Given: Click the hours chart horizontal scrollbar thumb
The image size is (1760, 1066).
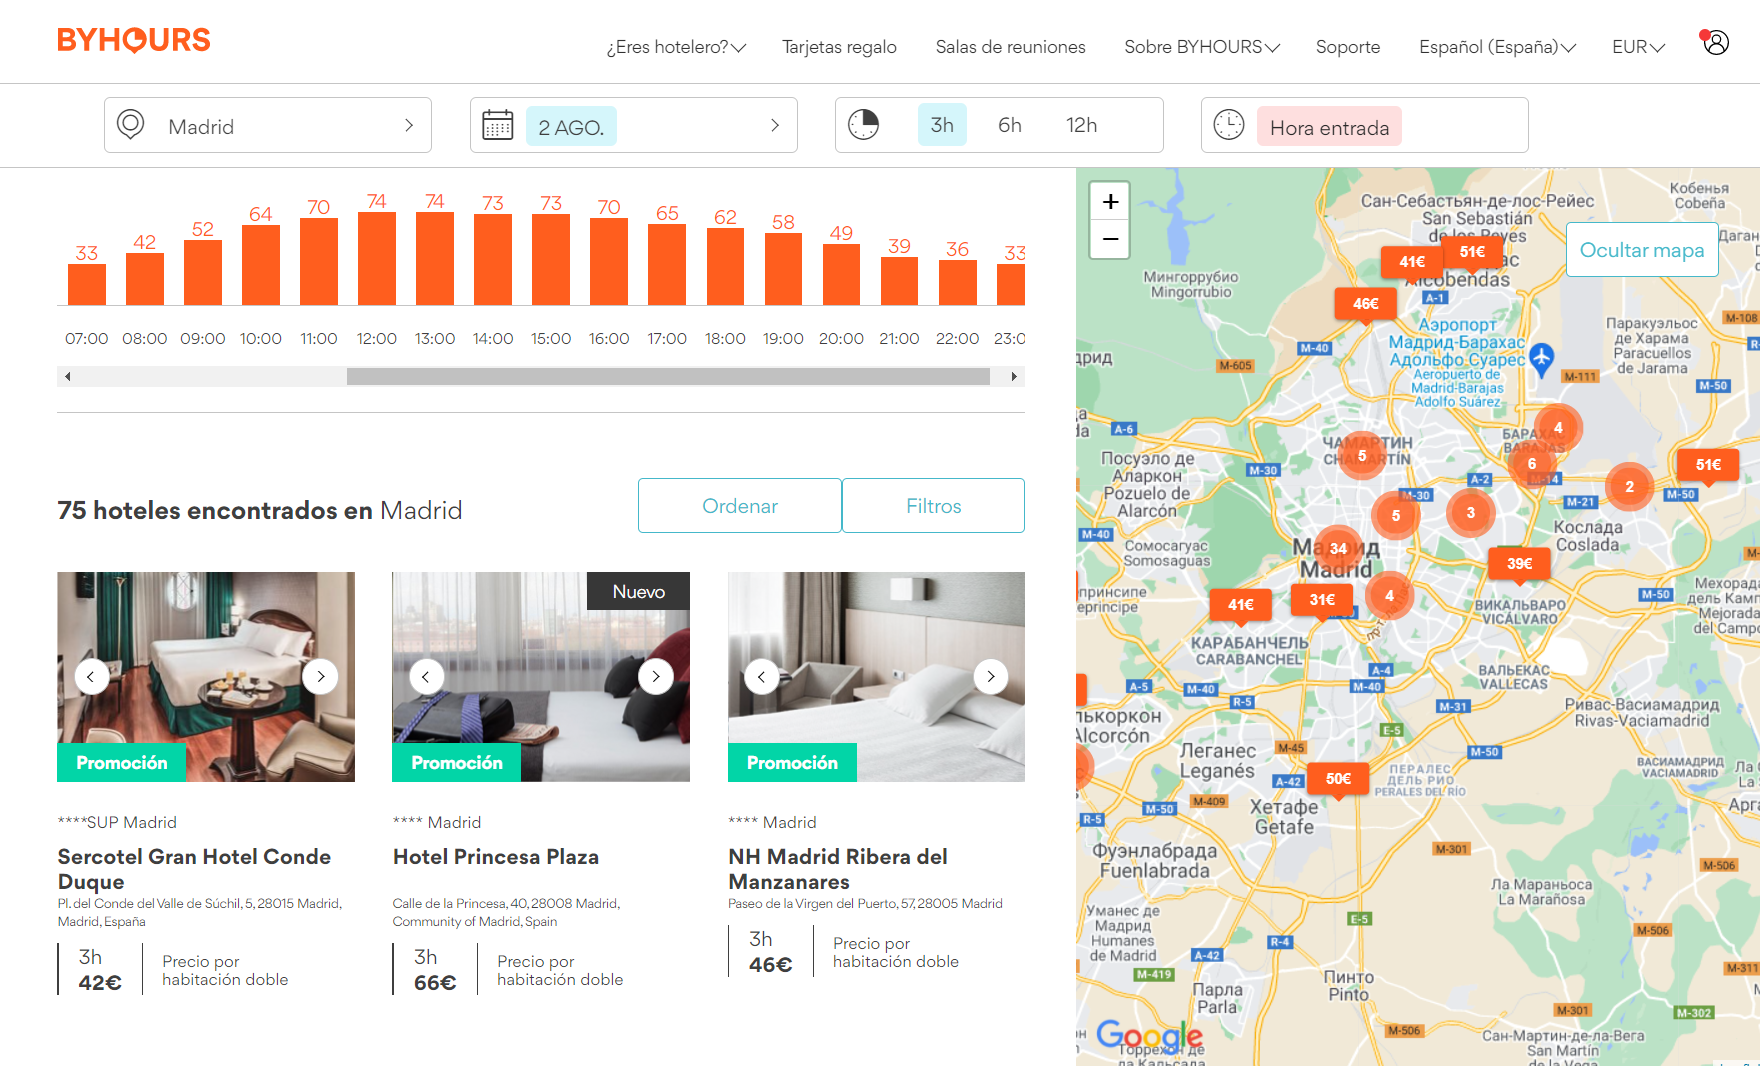Looking at the screenshot, I should click(x=668, y=377).
